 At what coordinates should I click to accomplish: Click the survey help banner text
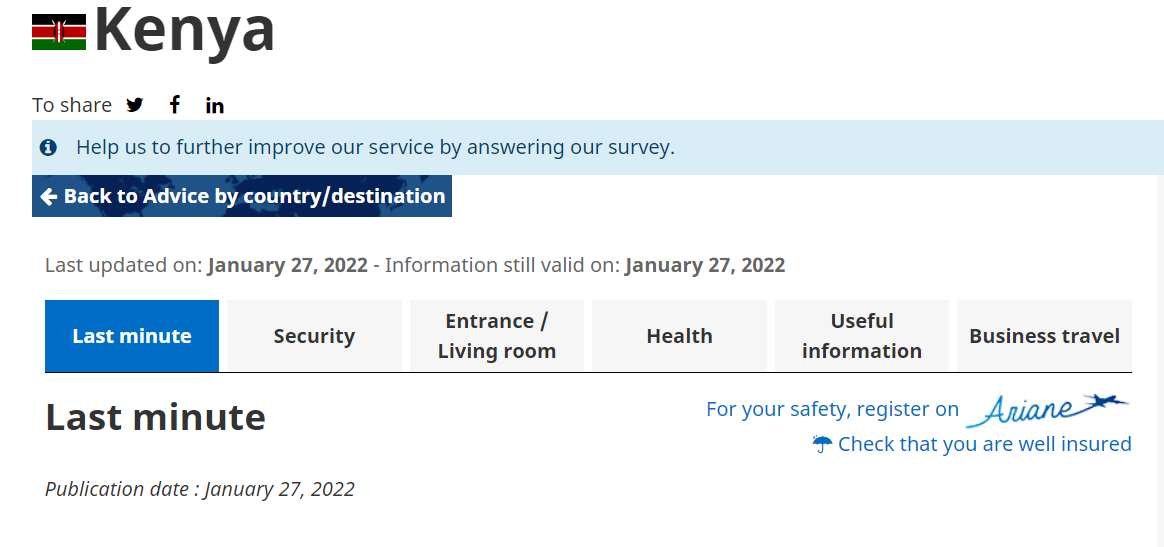coord(375,148)
